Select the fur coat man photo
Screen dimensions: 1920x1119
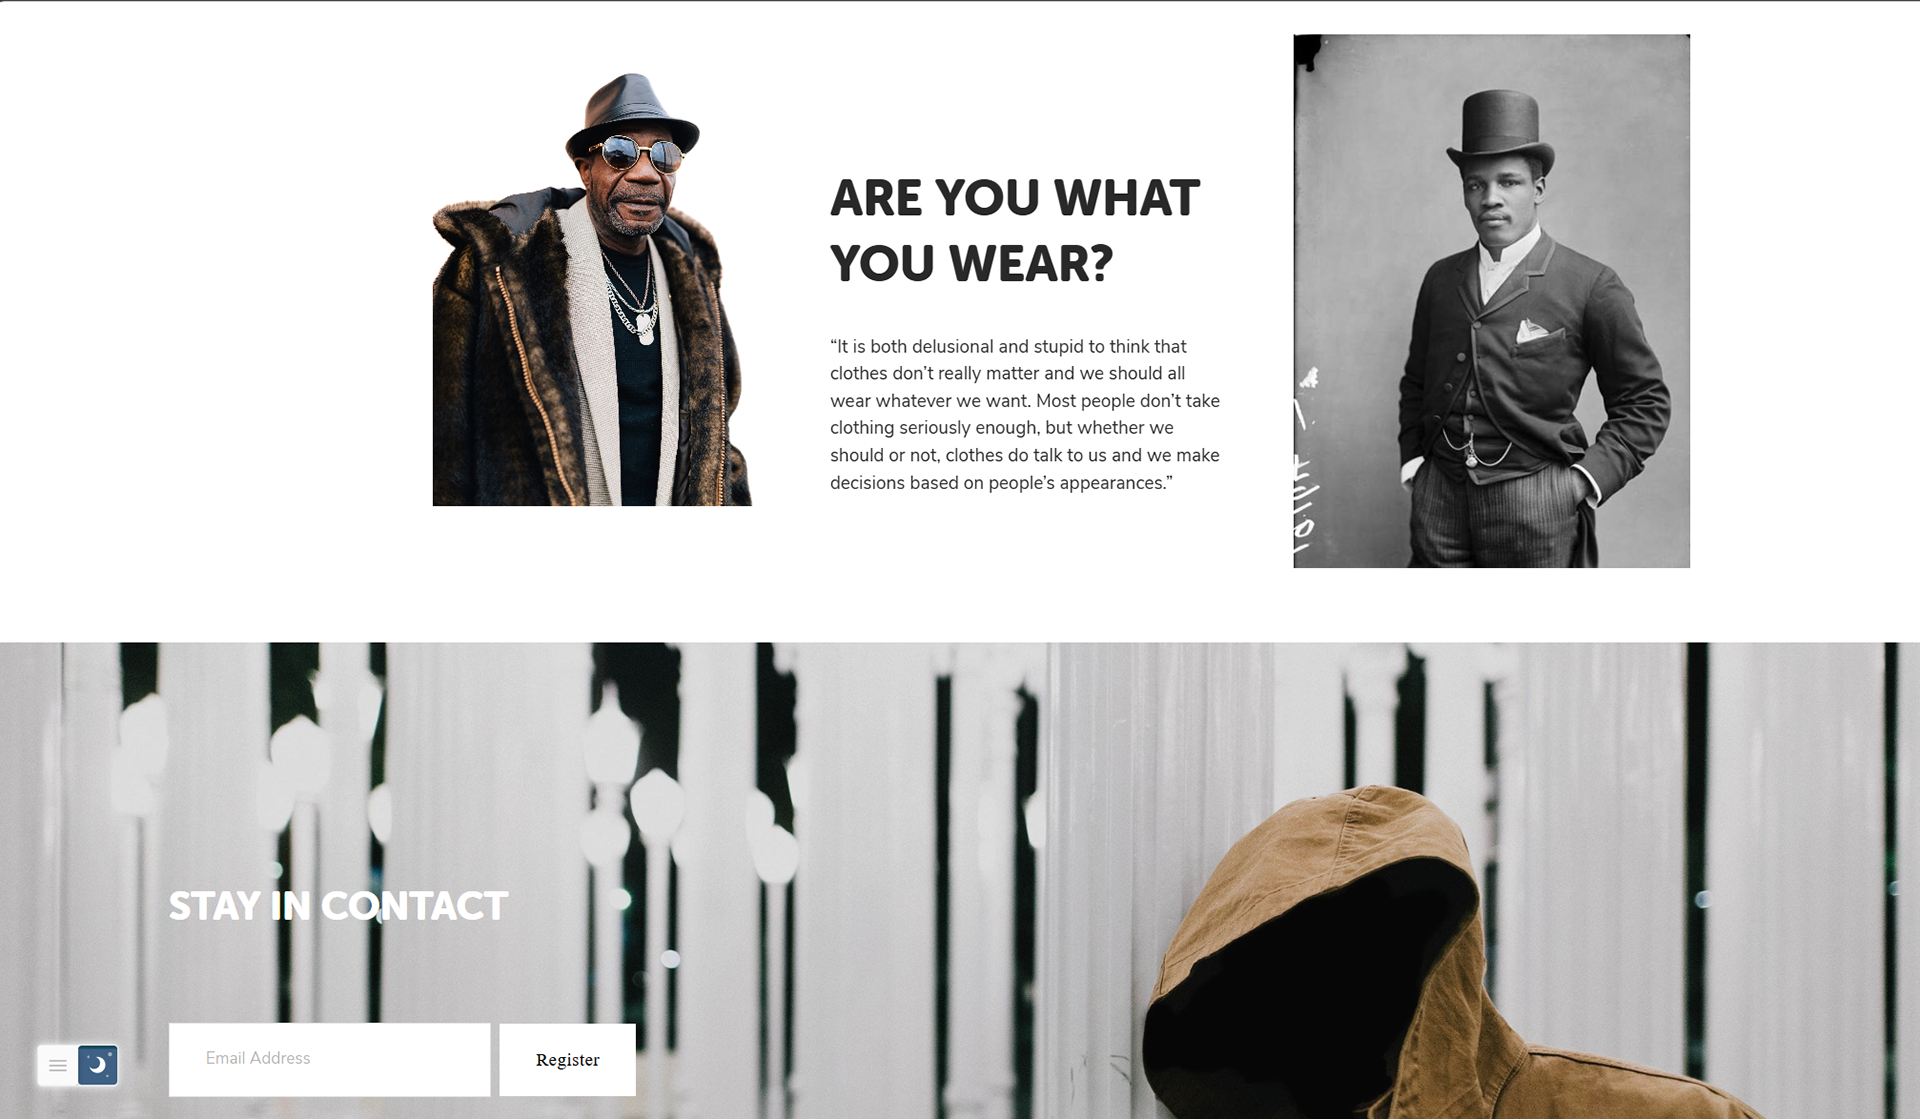592,289
